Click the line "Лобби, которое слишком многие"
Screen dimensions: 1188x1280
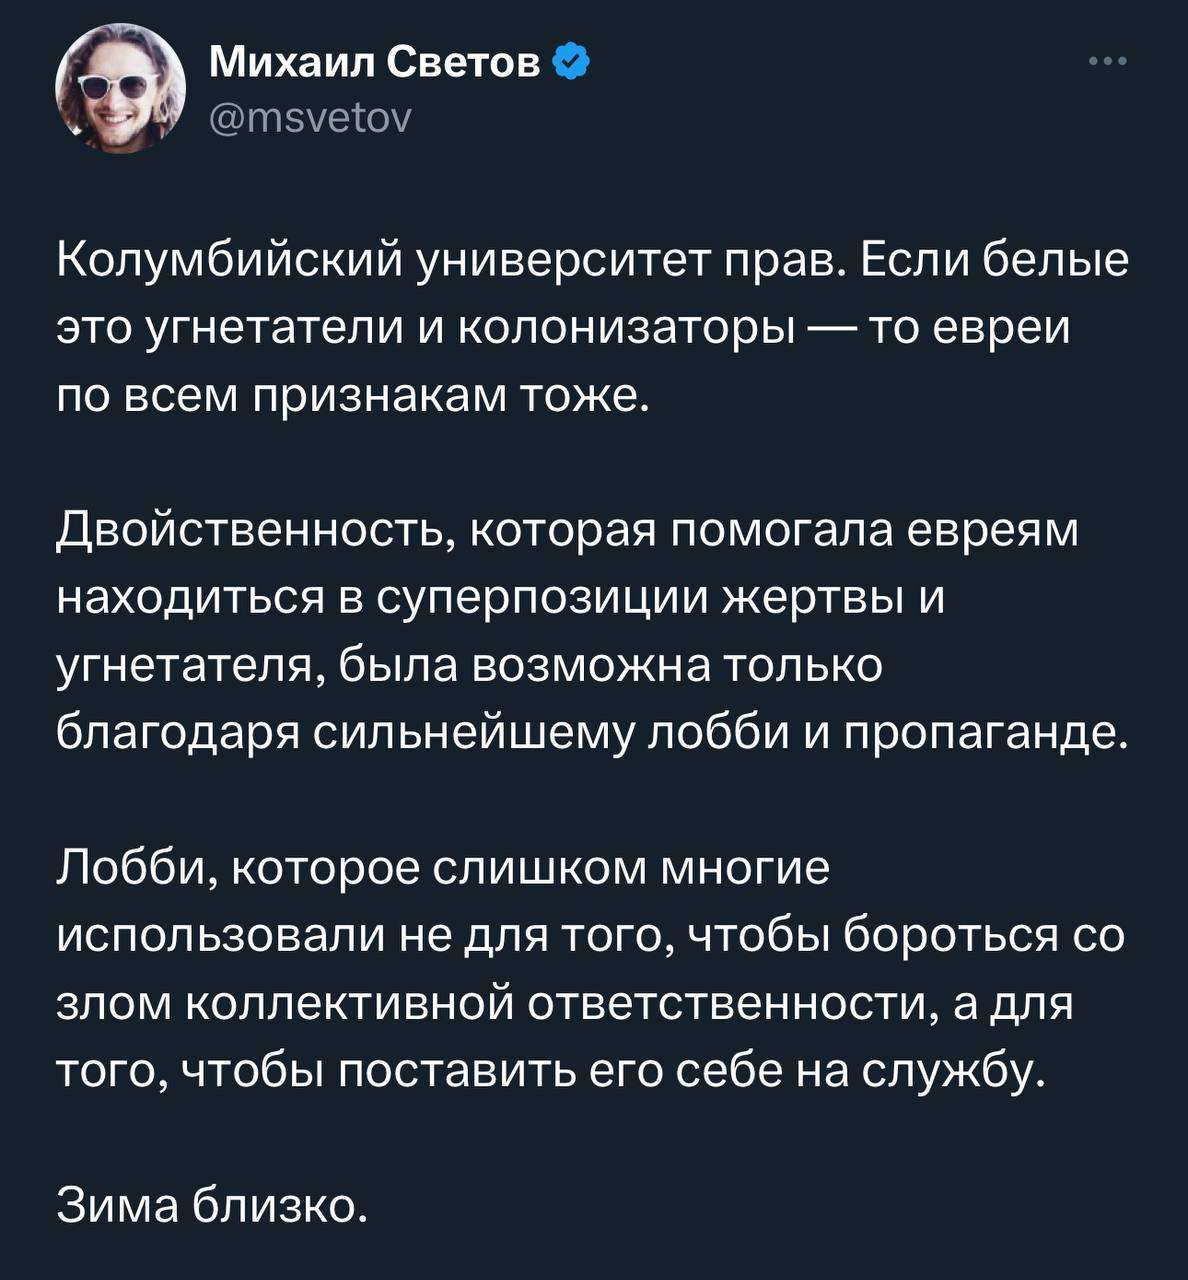coord(443,868)
